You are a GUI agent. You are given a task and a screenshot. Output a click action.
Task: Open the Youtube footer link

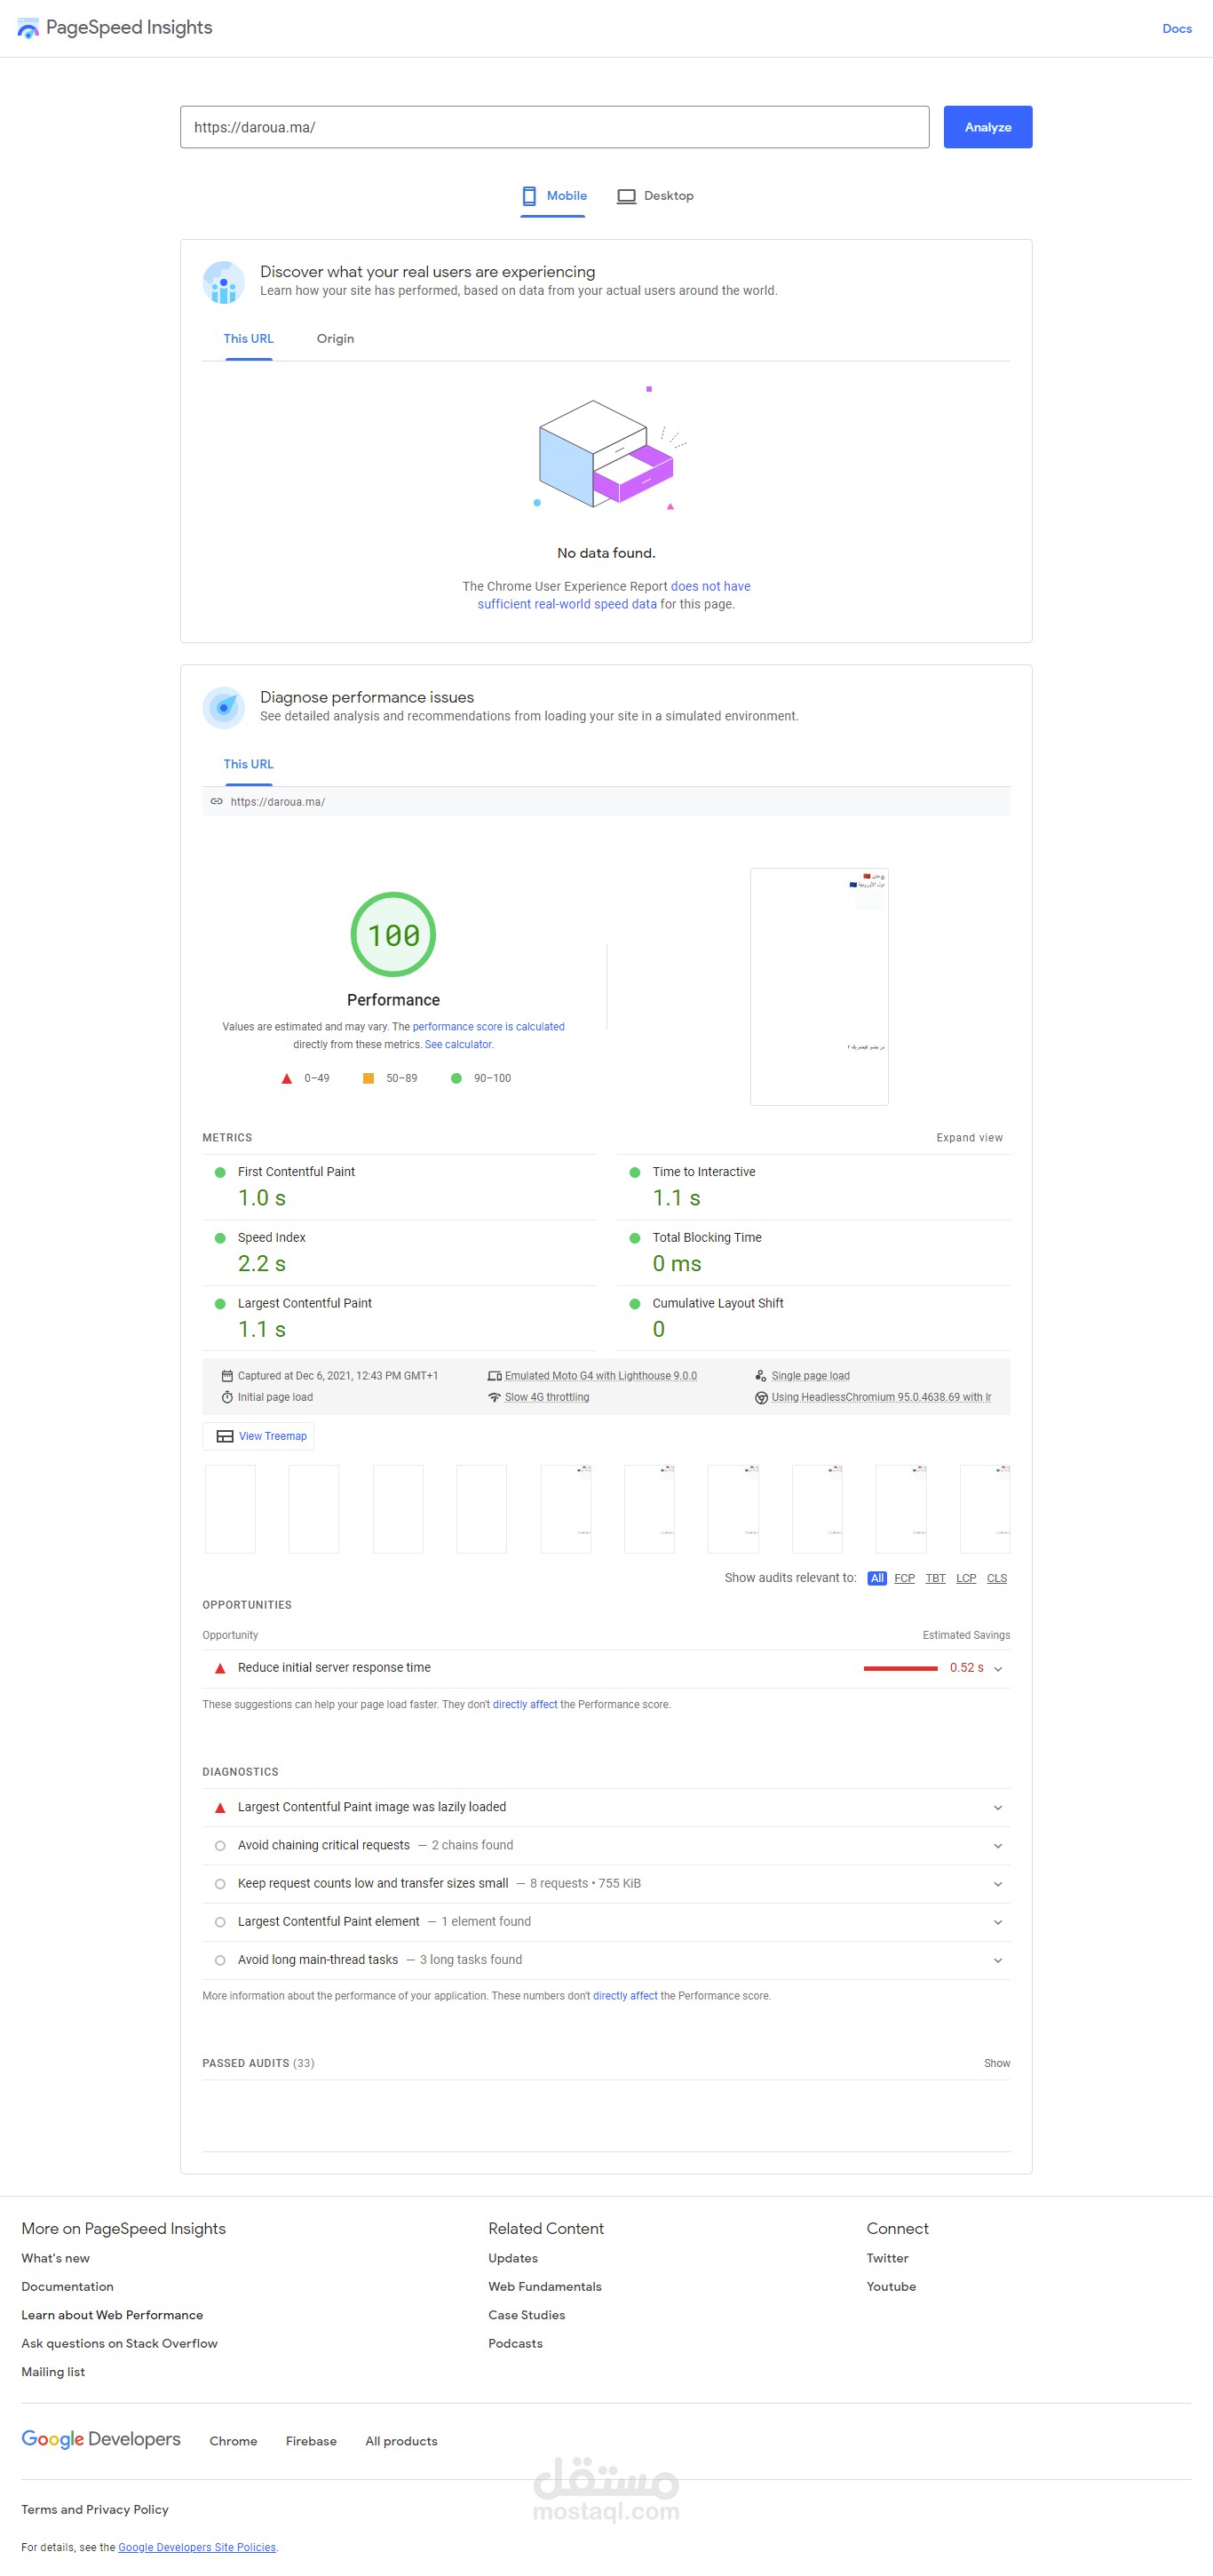coord(891,2286)
